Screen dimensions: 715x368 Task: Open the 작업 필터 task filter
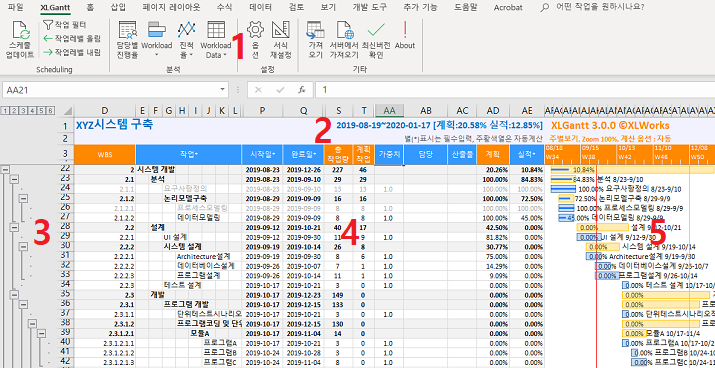[65, 25]
